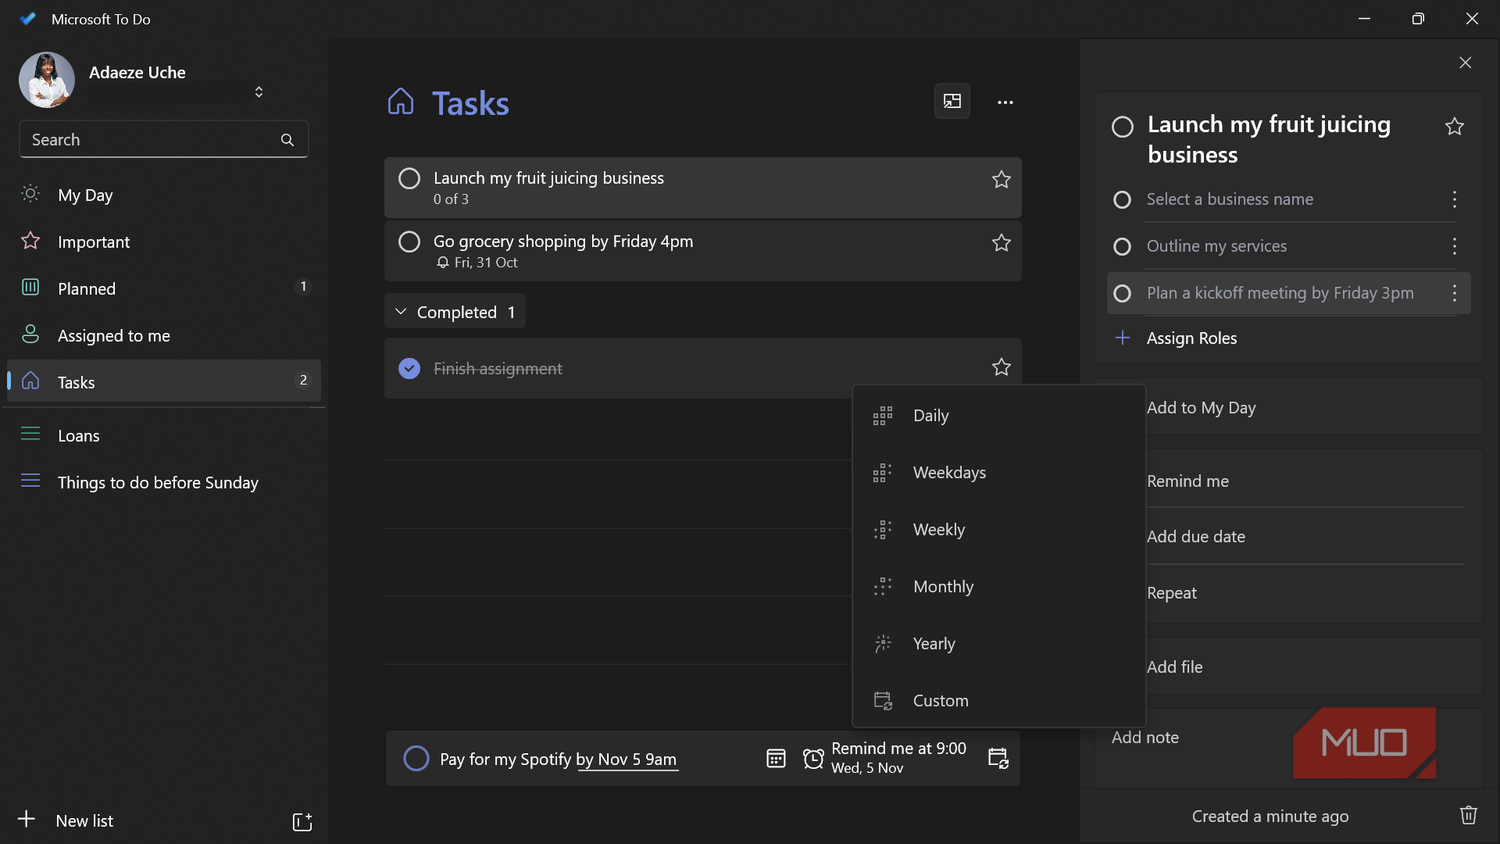The width and height of the screenshot is (1500, 844).
Task: Select the Tasks list in sidebar
Action: [x=163, y=381]
